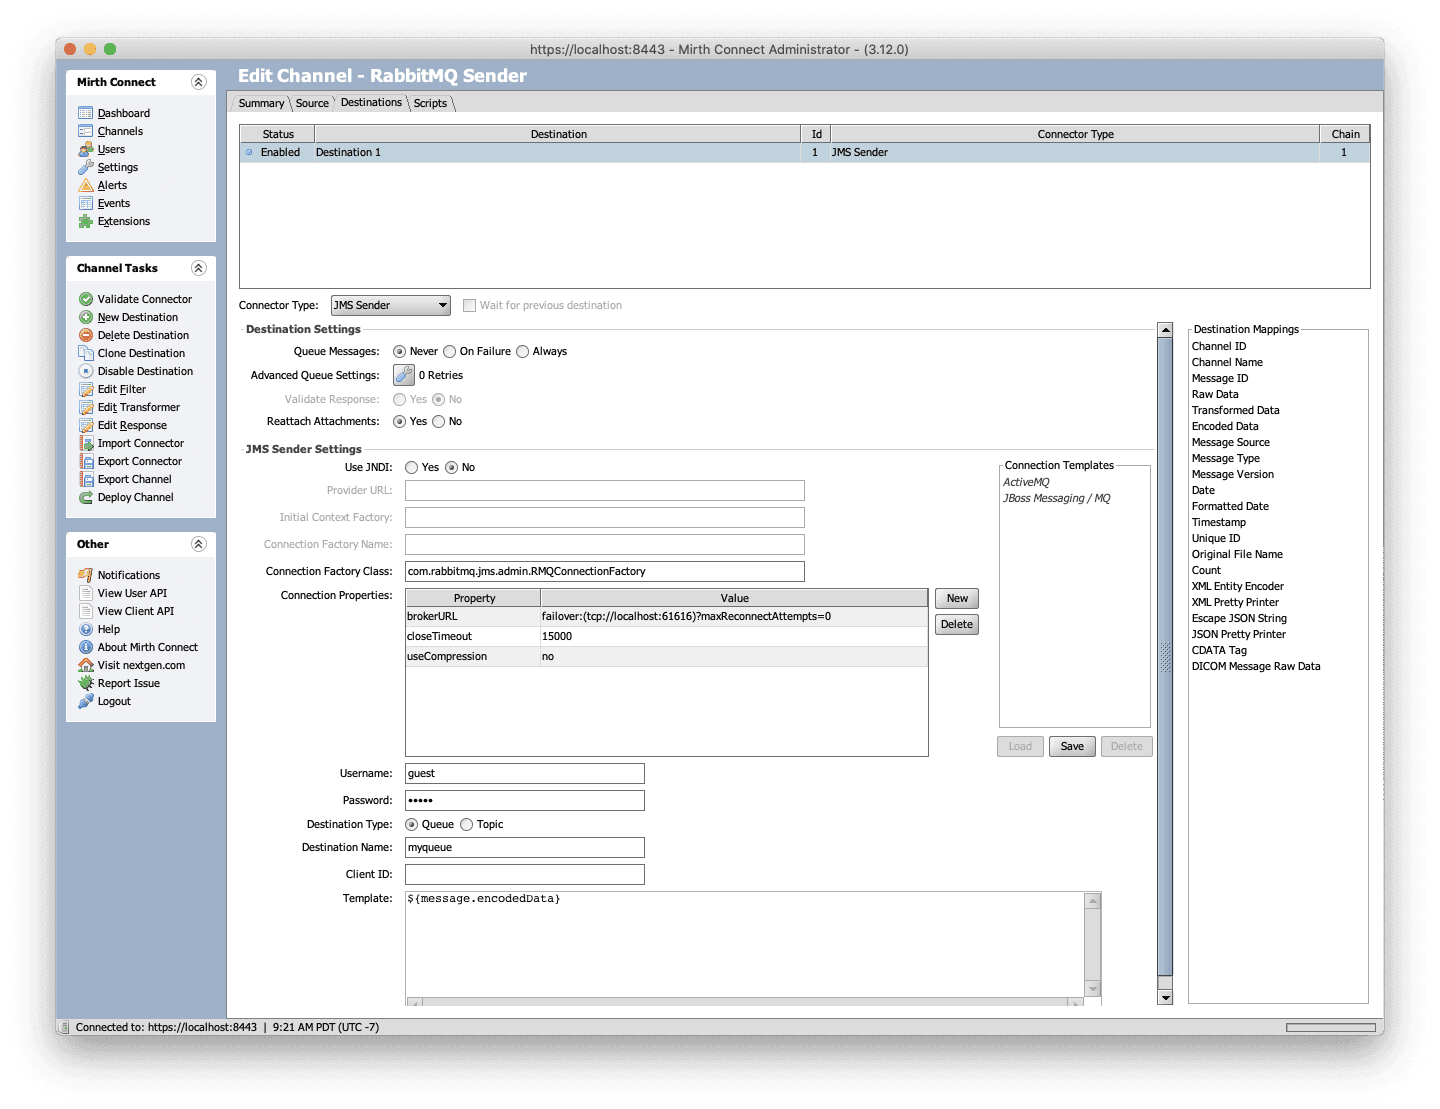Open the Users icon

86,149
